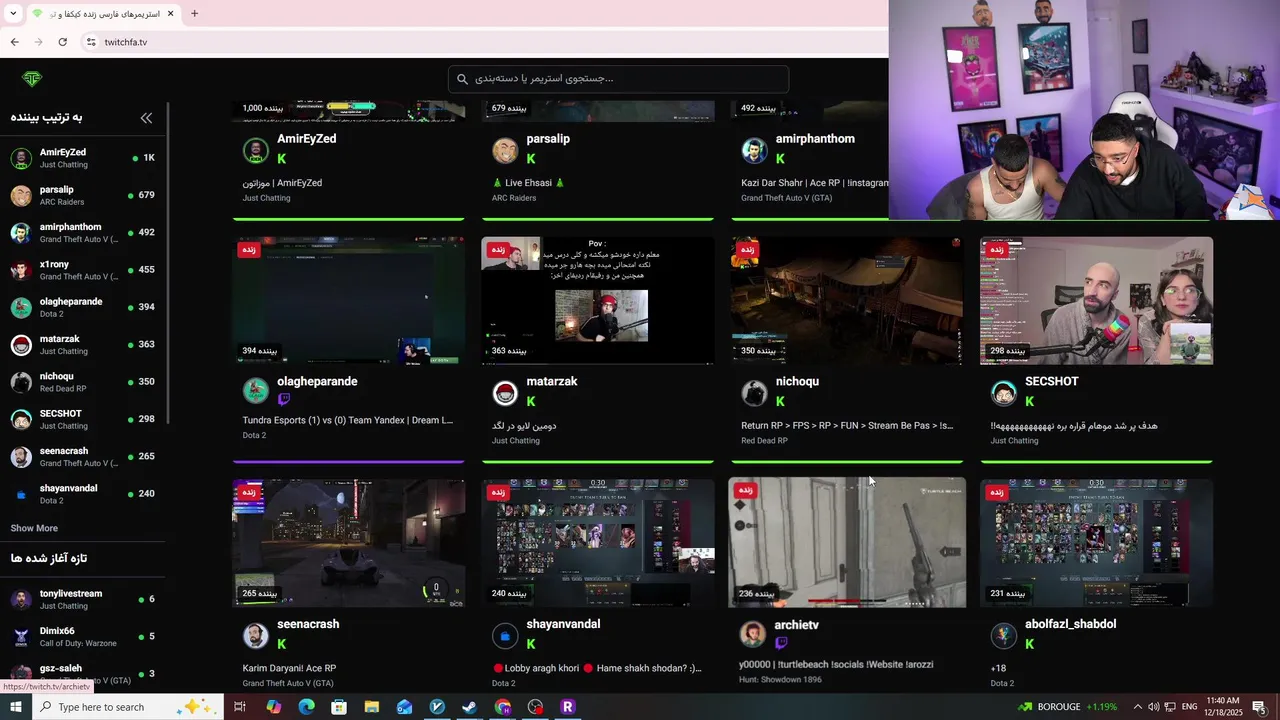Image resolution: width=1280 pixels, height=720 pixels.
Task: Open tonylivestream in sidebar
Action: tap(82, 599)
